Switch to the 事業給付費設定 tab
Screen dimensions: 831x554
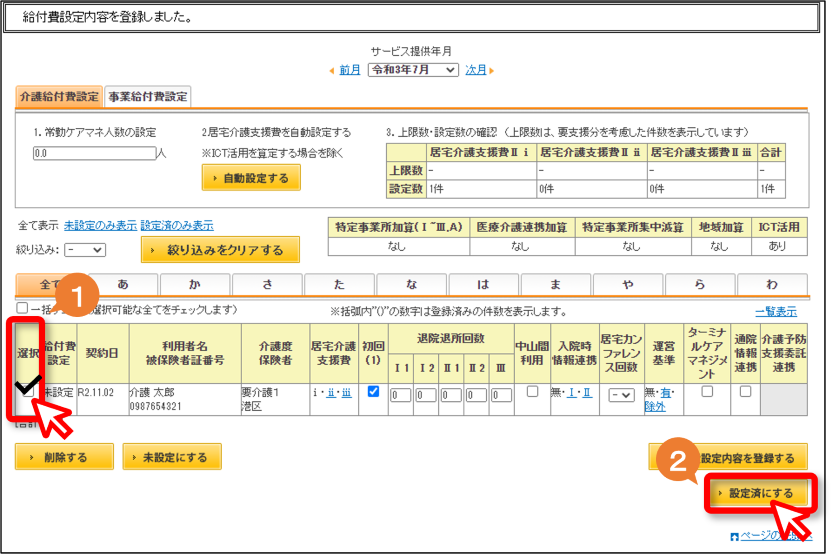148,97
